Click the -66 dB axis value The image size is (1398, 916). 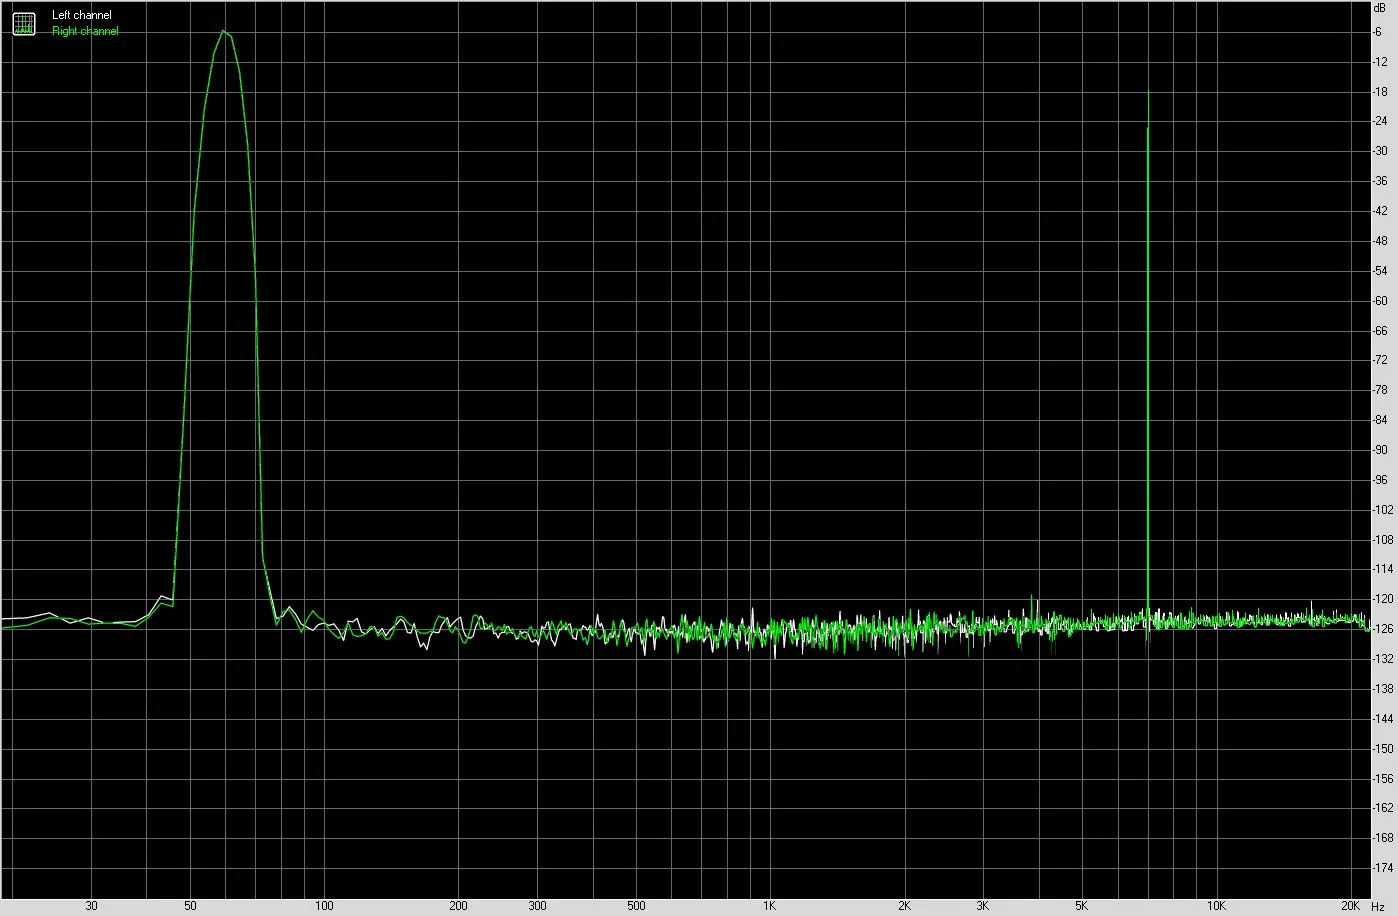coord(1380,330)
